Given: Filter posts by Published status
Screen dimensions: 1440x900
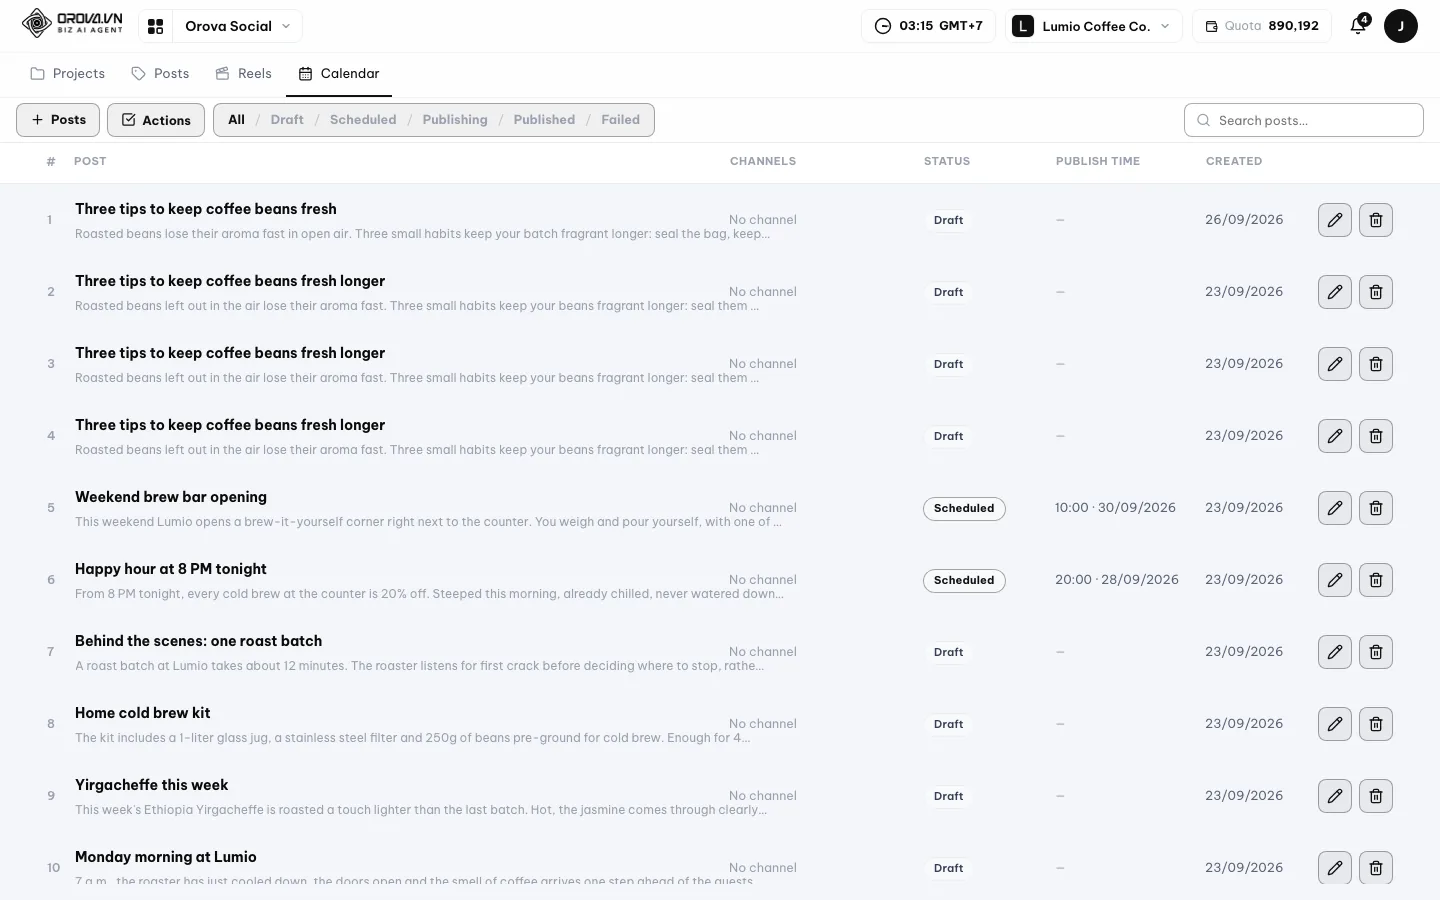Looking at the screenshot, I should coord(544,120).
